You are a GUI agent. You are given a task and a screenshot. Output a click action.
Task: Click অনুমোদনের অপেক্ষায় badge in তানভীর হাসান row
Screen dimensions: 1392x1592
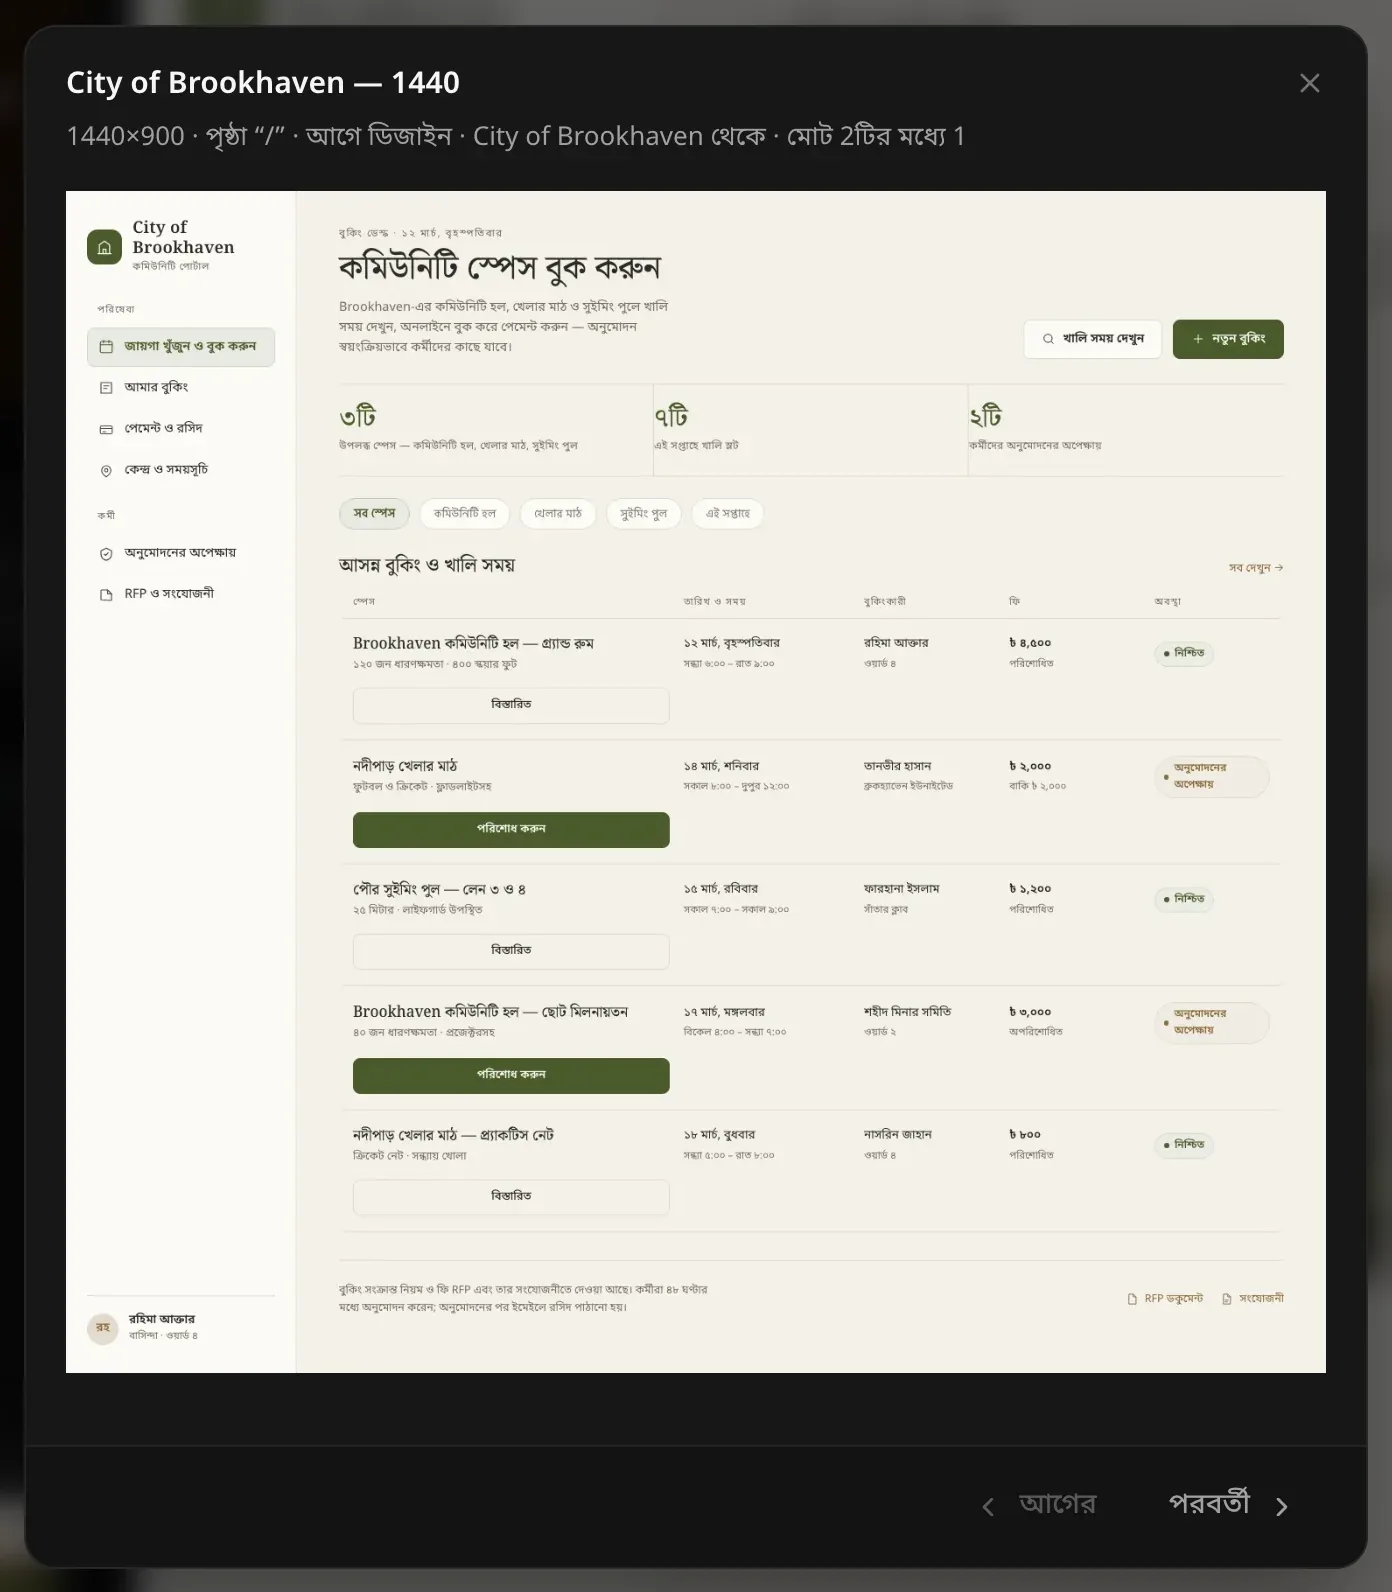click(x=1212, y=777)
